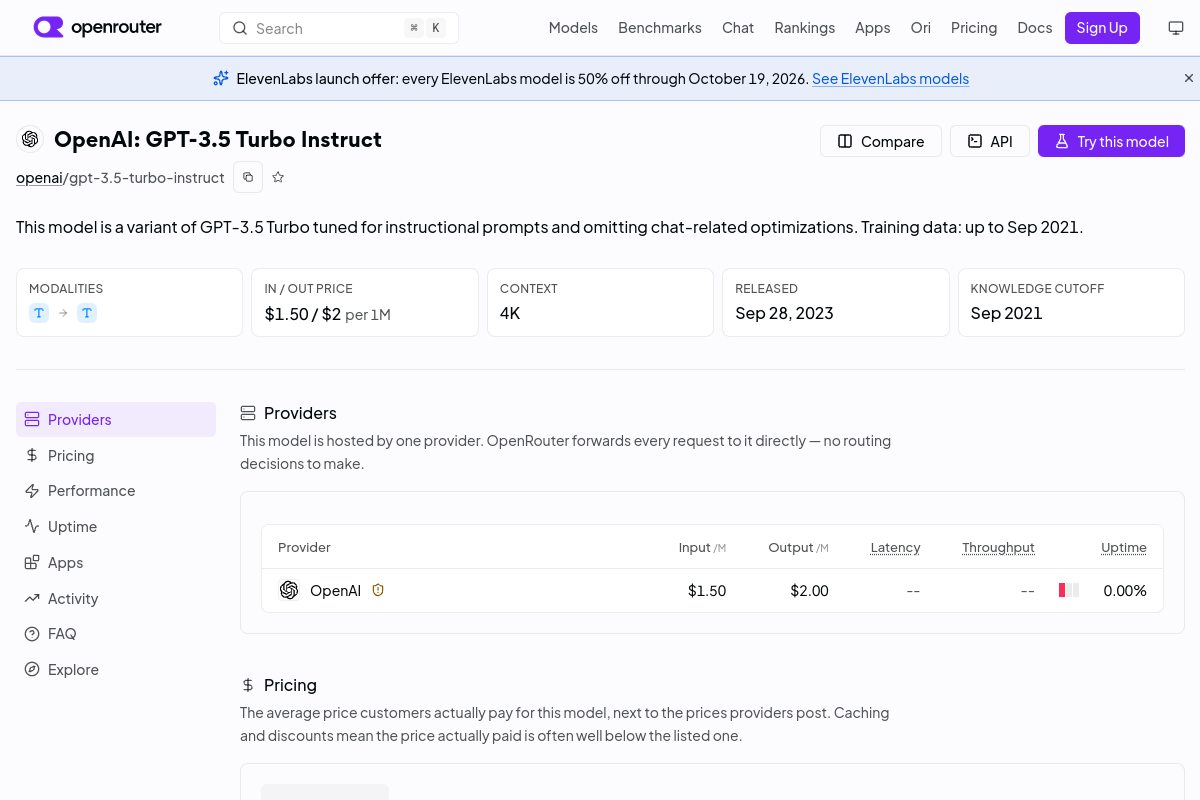Select FAQ in the sidebar

point(116,634)
